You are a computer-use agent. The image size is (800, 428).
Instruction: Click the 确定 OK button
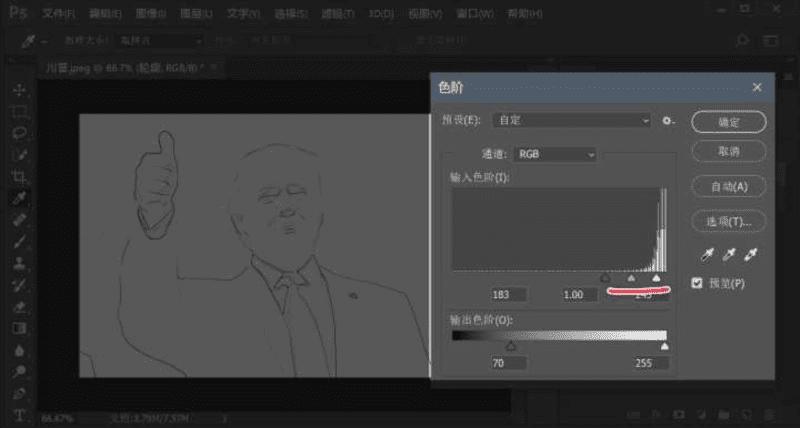729,122
